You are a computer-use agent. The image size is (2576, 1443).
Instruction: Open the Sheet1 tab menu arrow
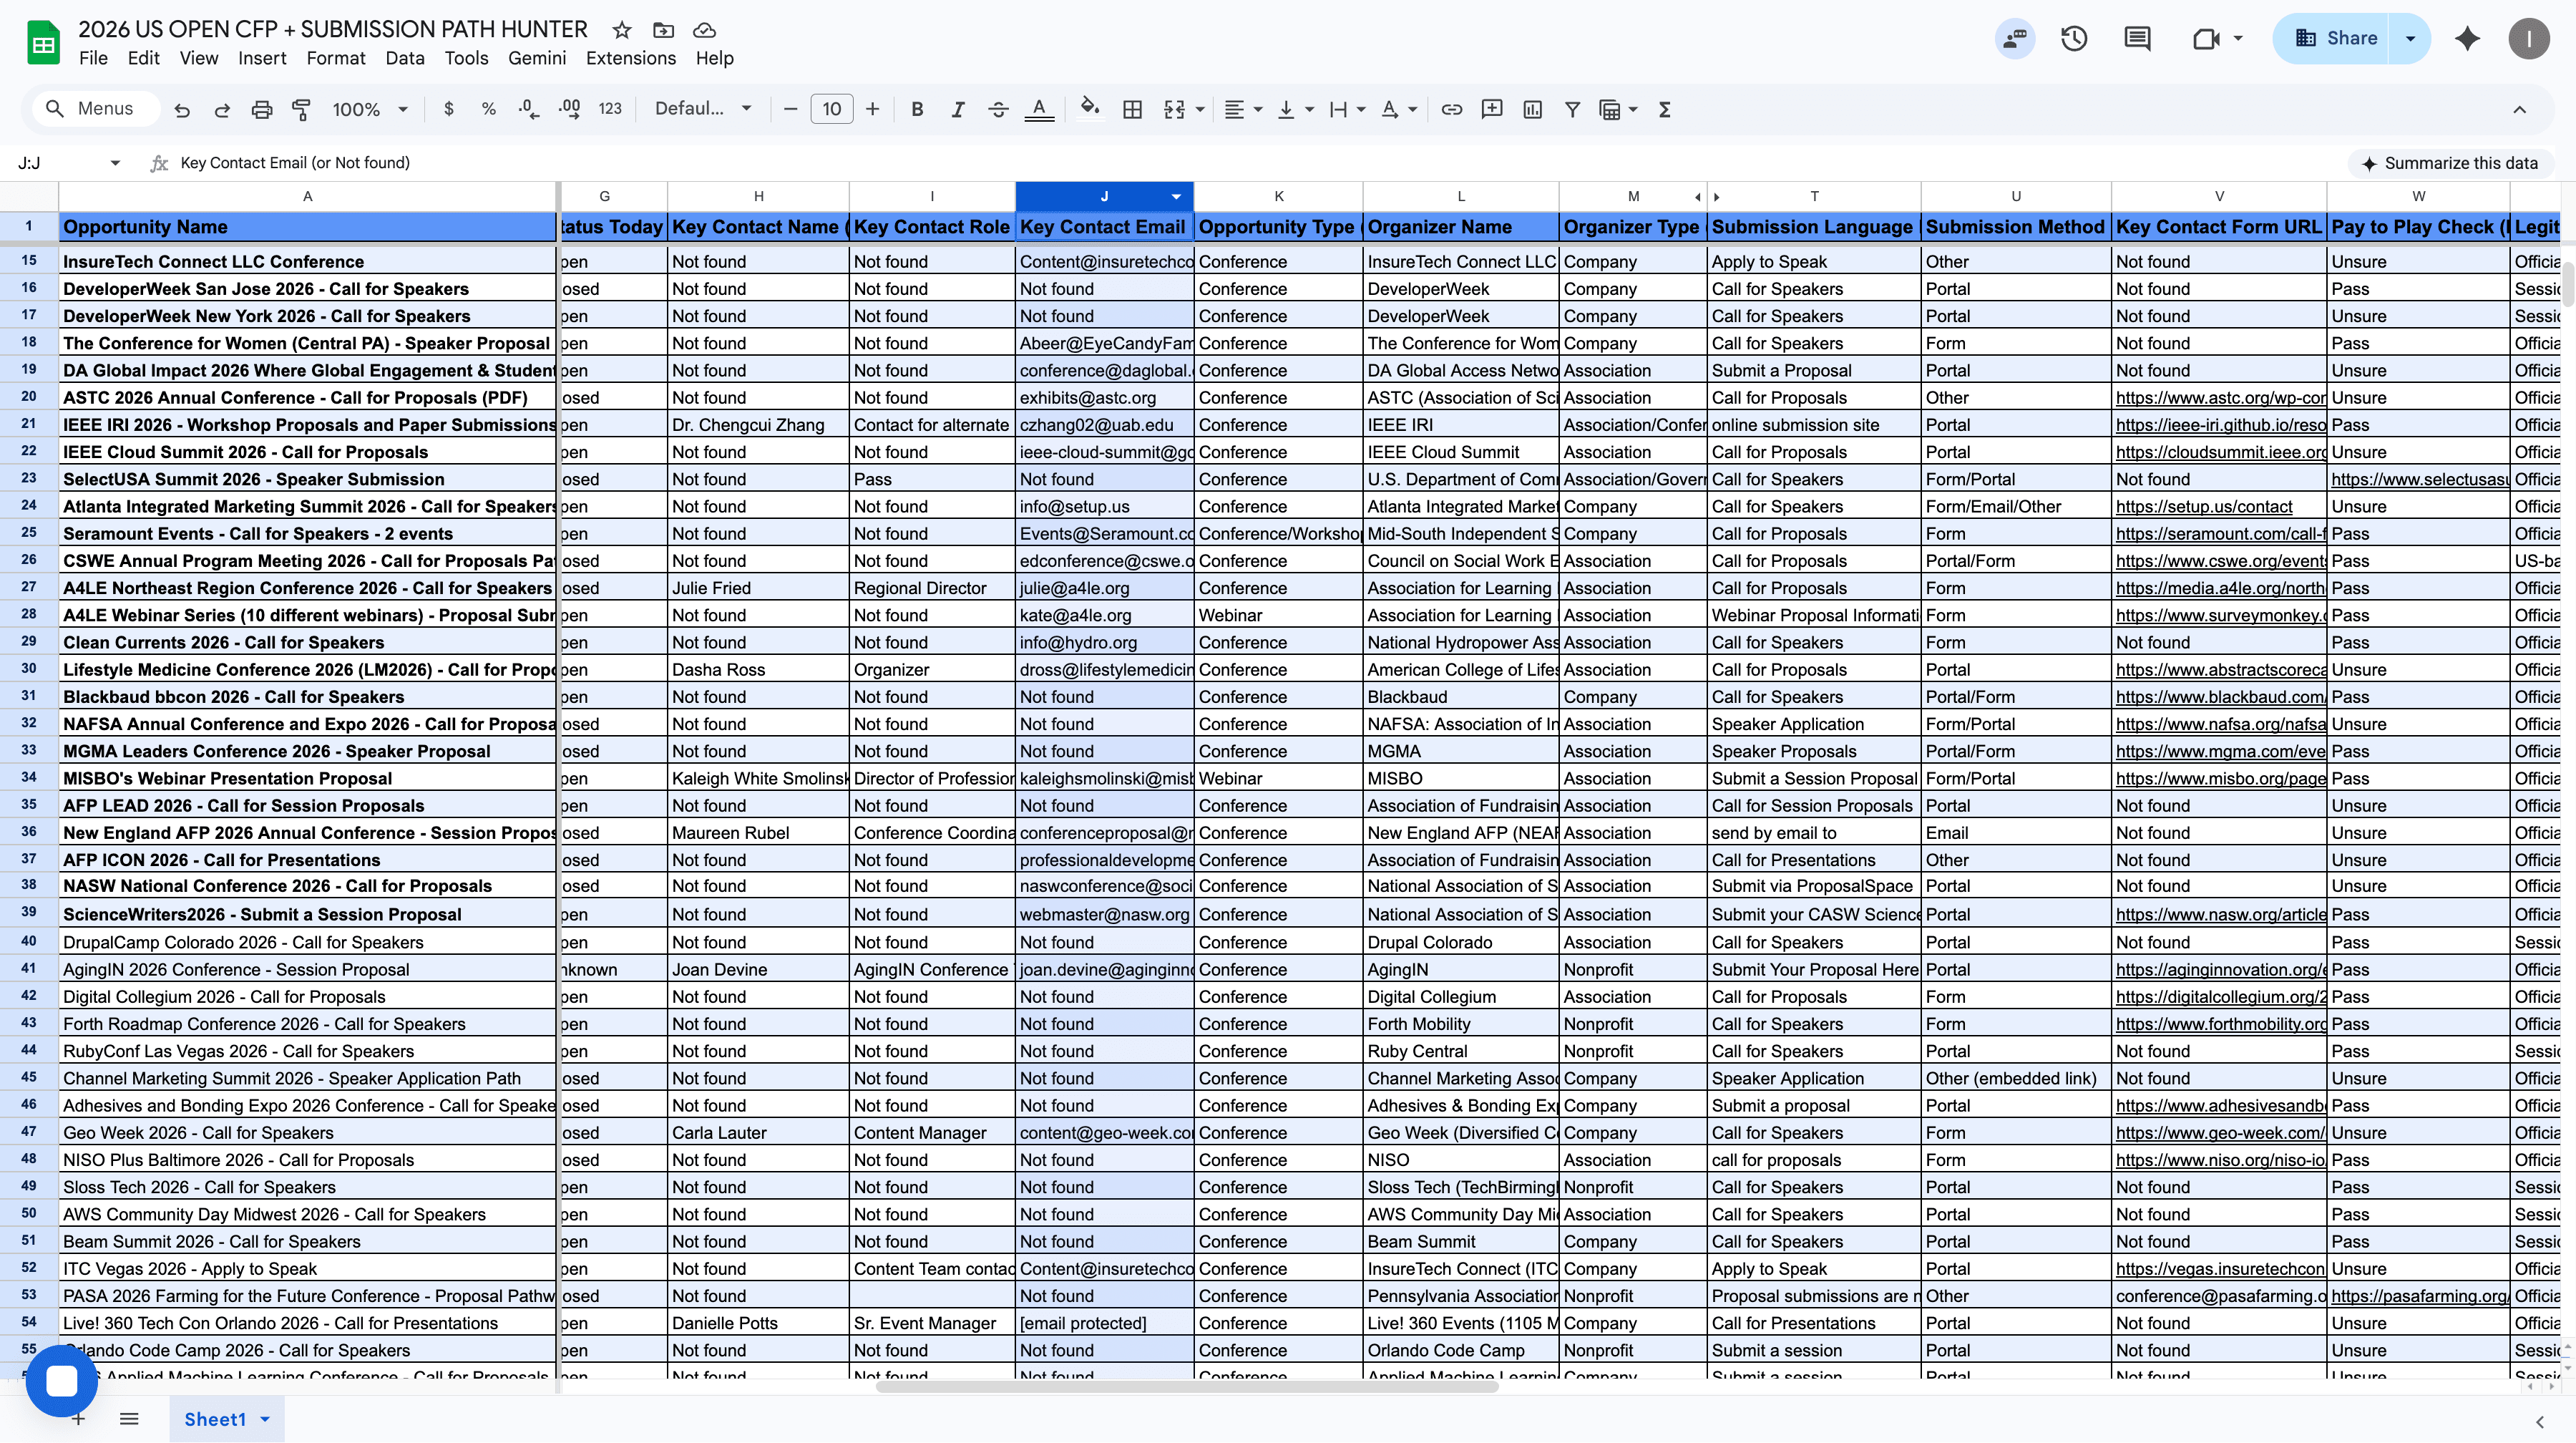[x=265, y=1419]
